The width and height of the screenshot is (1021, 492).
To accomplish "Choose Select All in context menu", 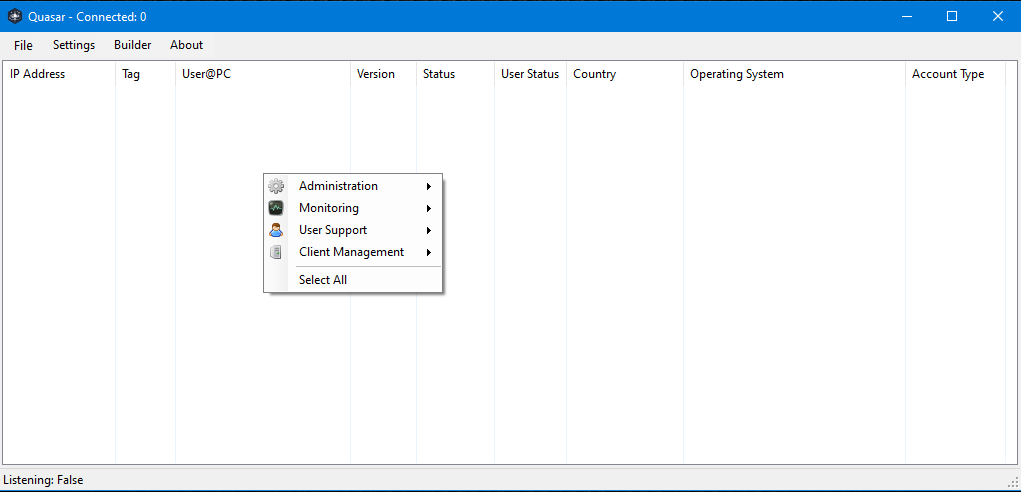I will pos(323,280).
